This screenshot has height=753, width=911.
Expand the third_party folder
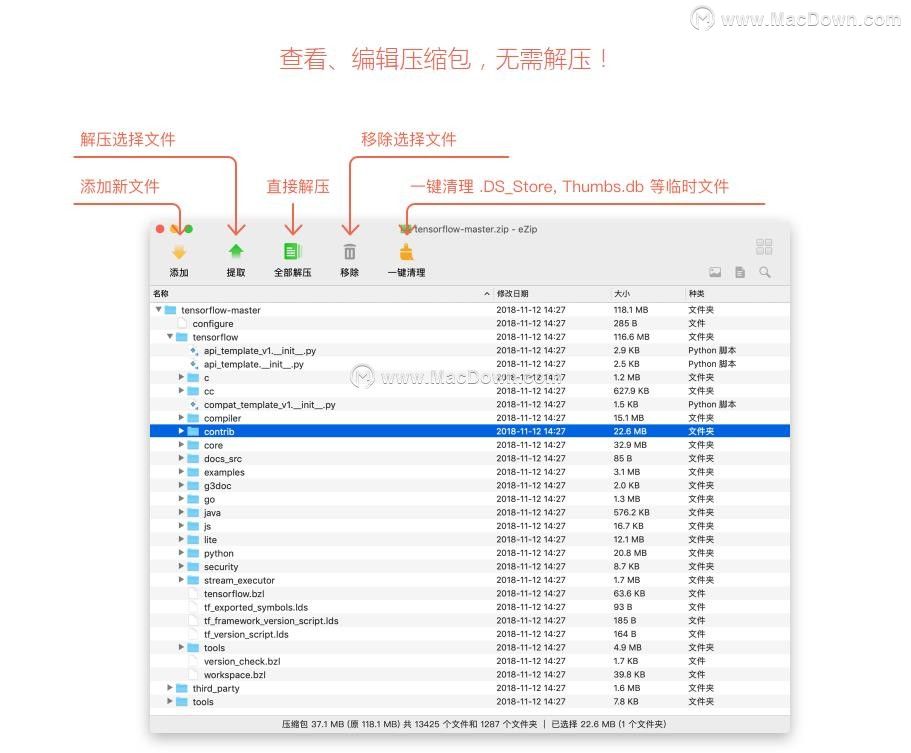(x=170, y=687)
